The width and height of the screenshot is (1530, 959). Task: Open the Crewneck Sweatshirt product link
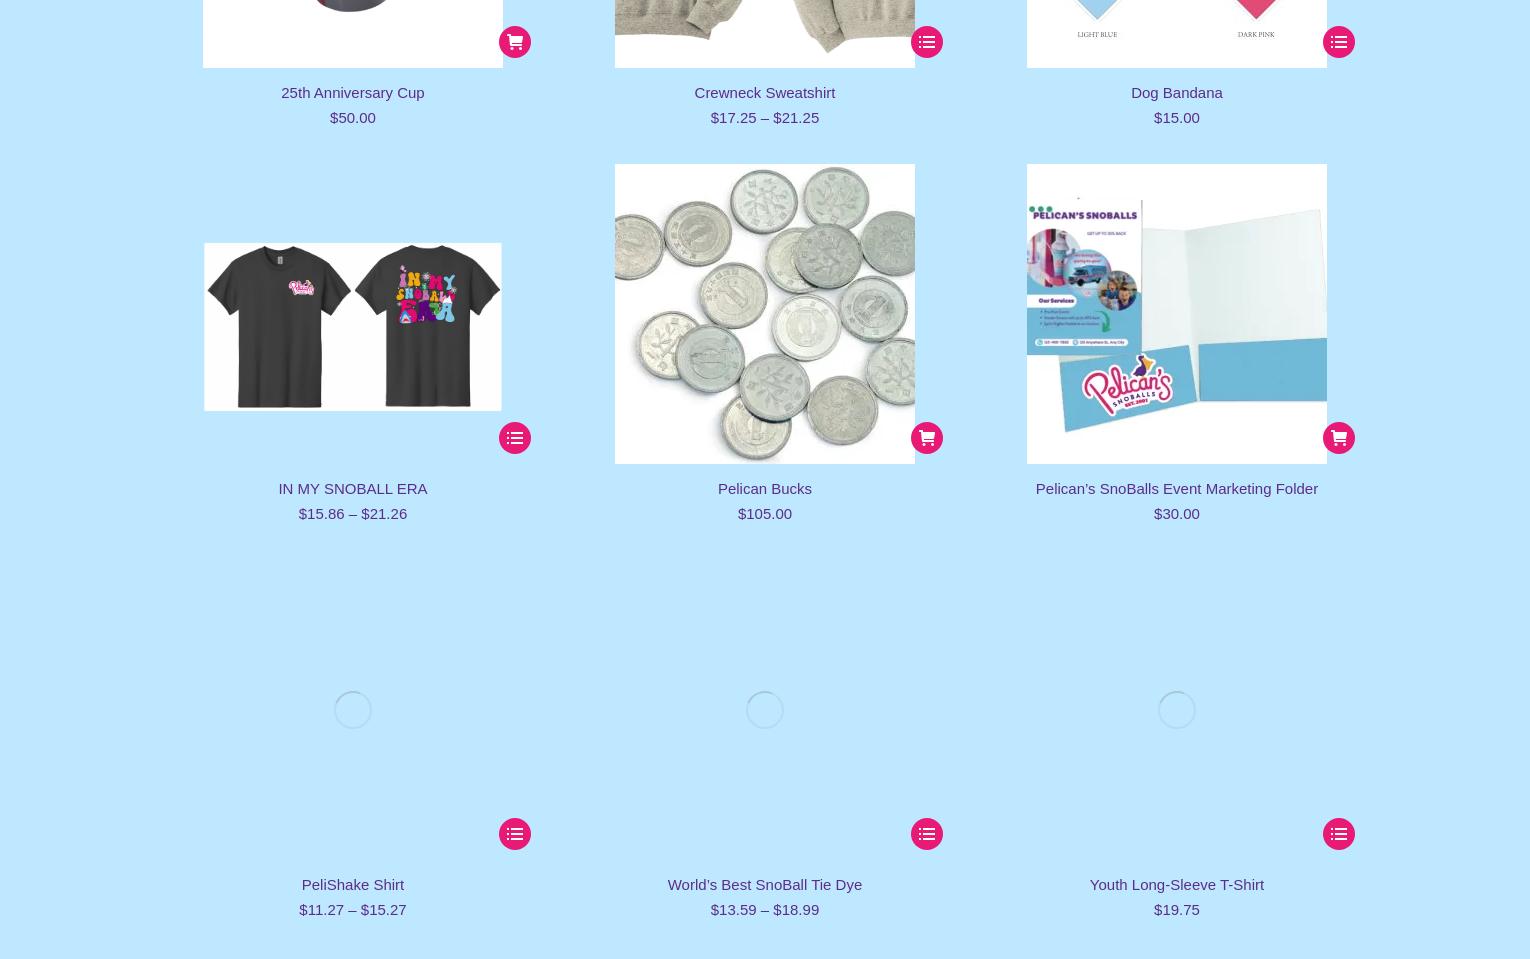(764, 92)
